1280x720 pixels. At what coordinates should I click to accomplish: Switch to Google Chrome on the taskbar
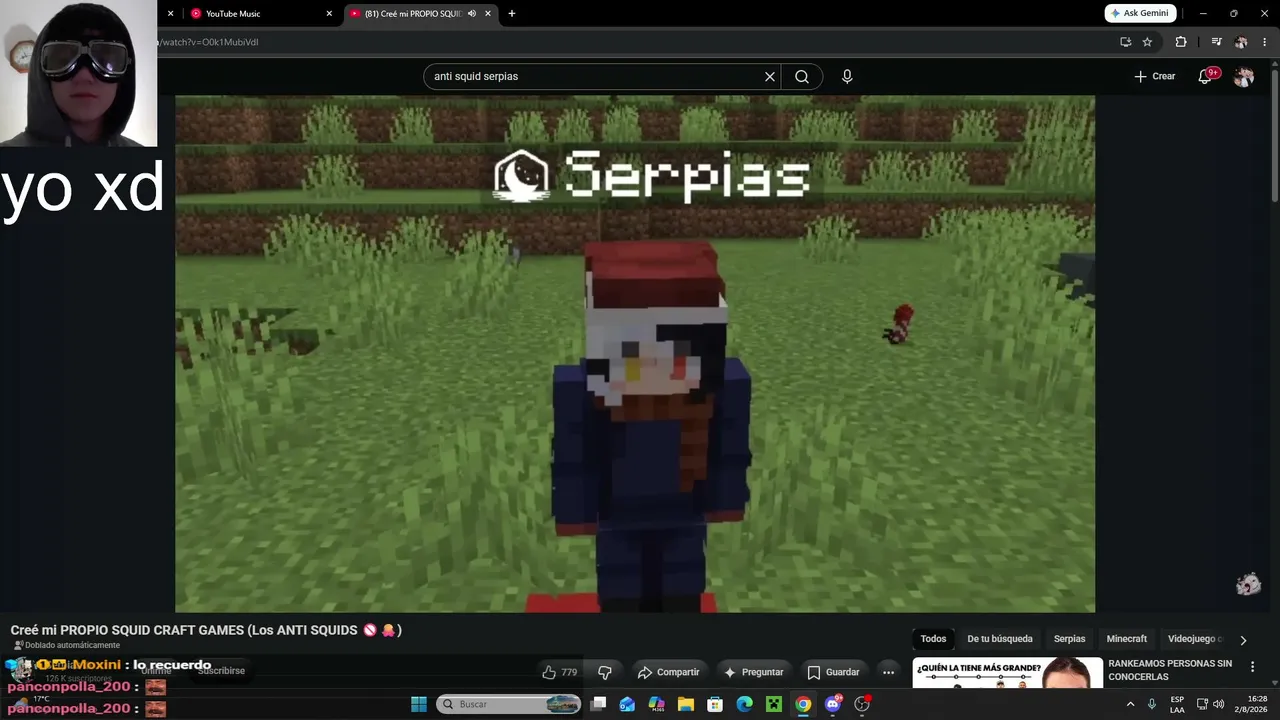tap(803, 704)
